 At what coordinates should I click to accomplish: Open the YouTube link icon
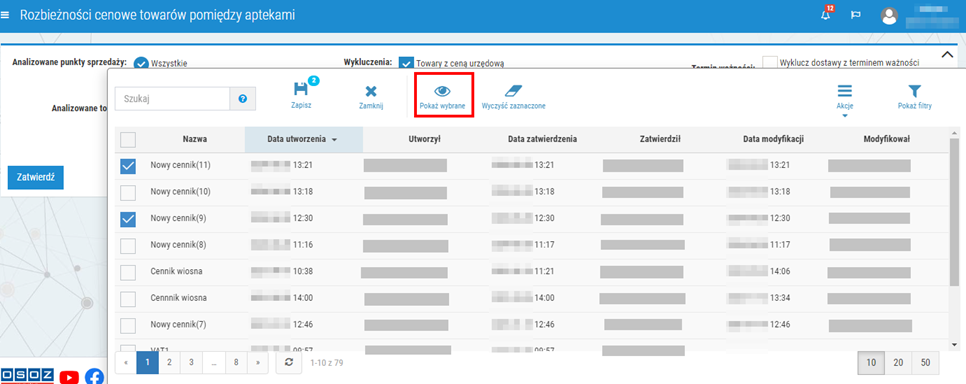click(x=69, y=376)
